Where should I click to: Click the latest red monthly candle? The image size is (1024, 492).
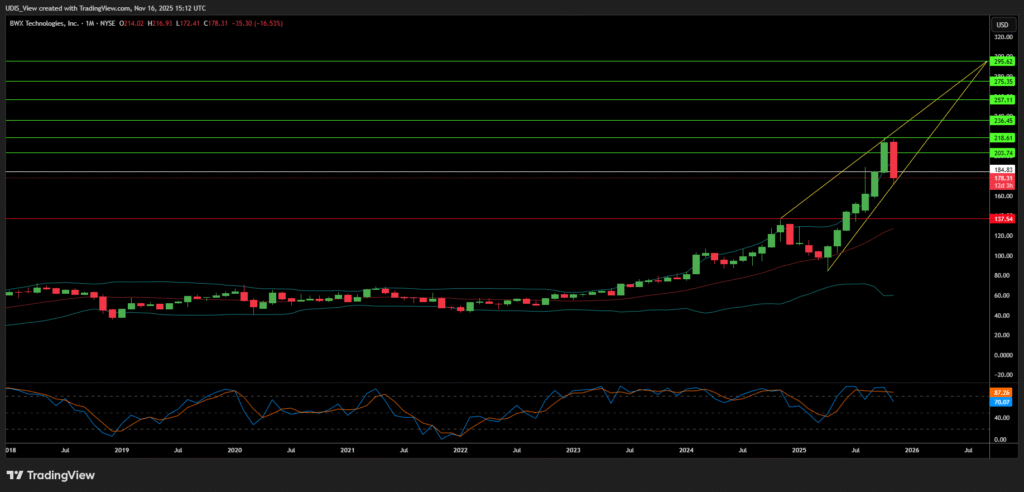point(894,160)
